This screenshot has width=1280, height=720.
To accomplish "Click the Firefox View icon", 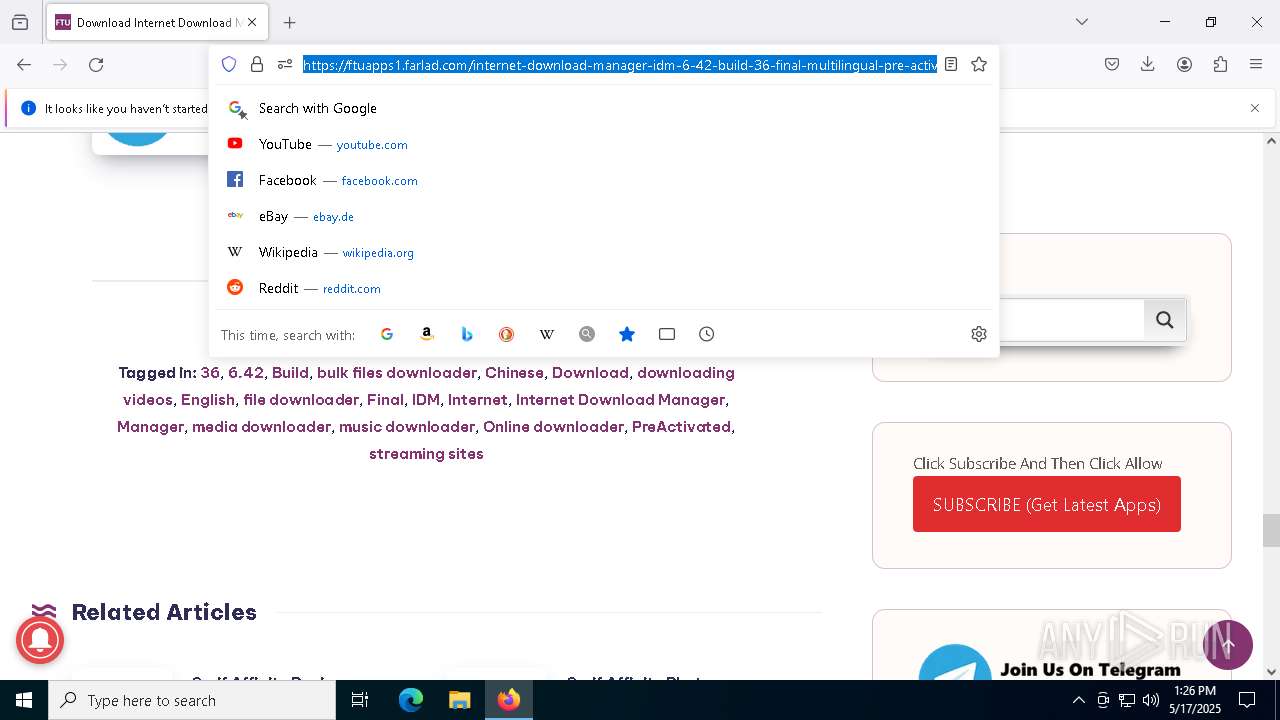I will (x=20, y=22).
